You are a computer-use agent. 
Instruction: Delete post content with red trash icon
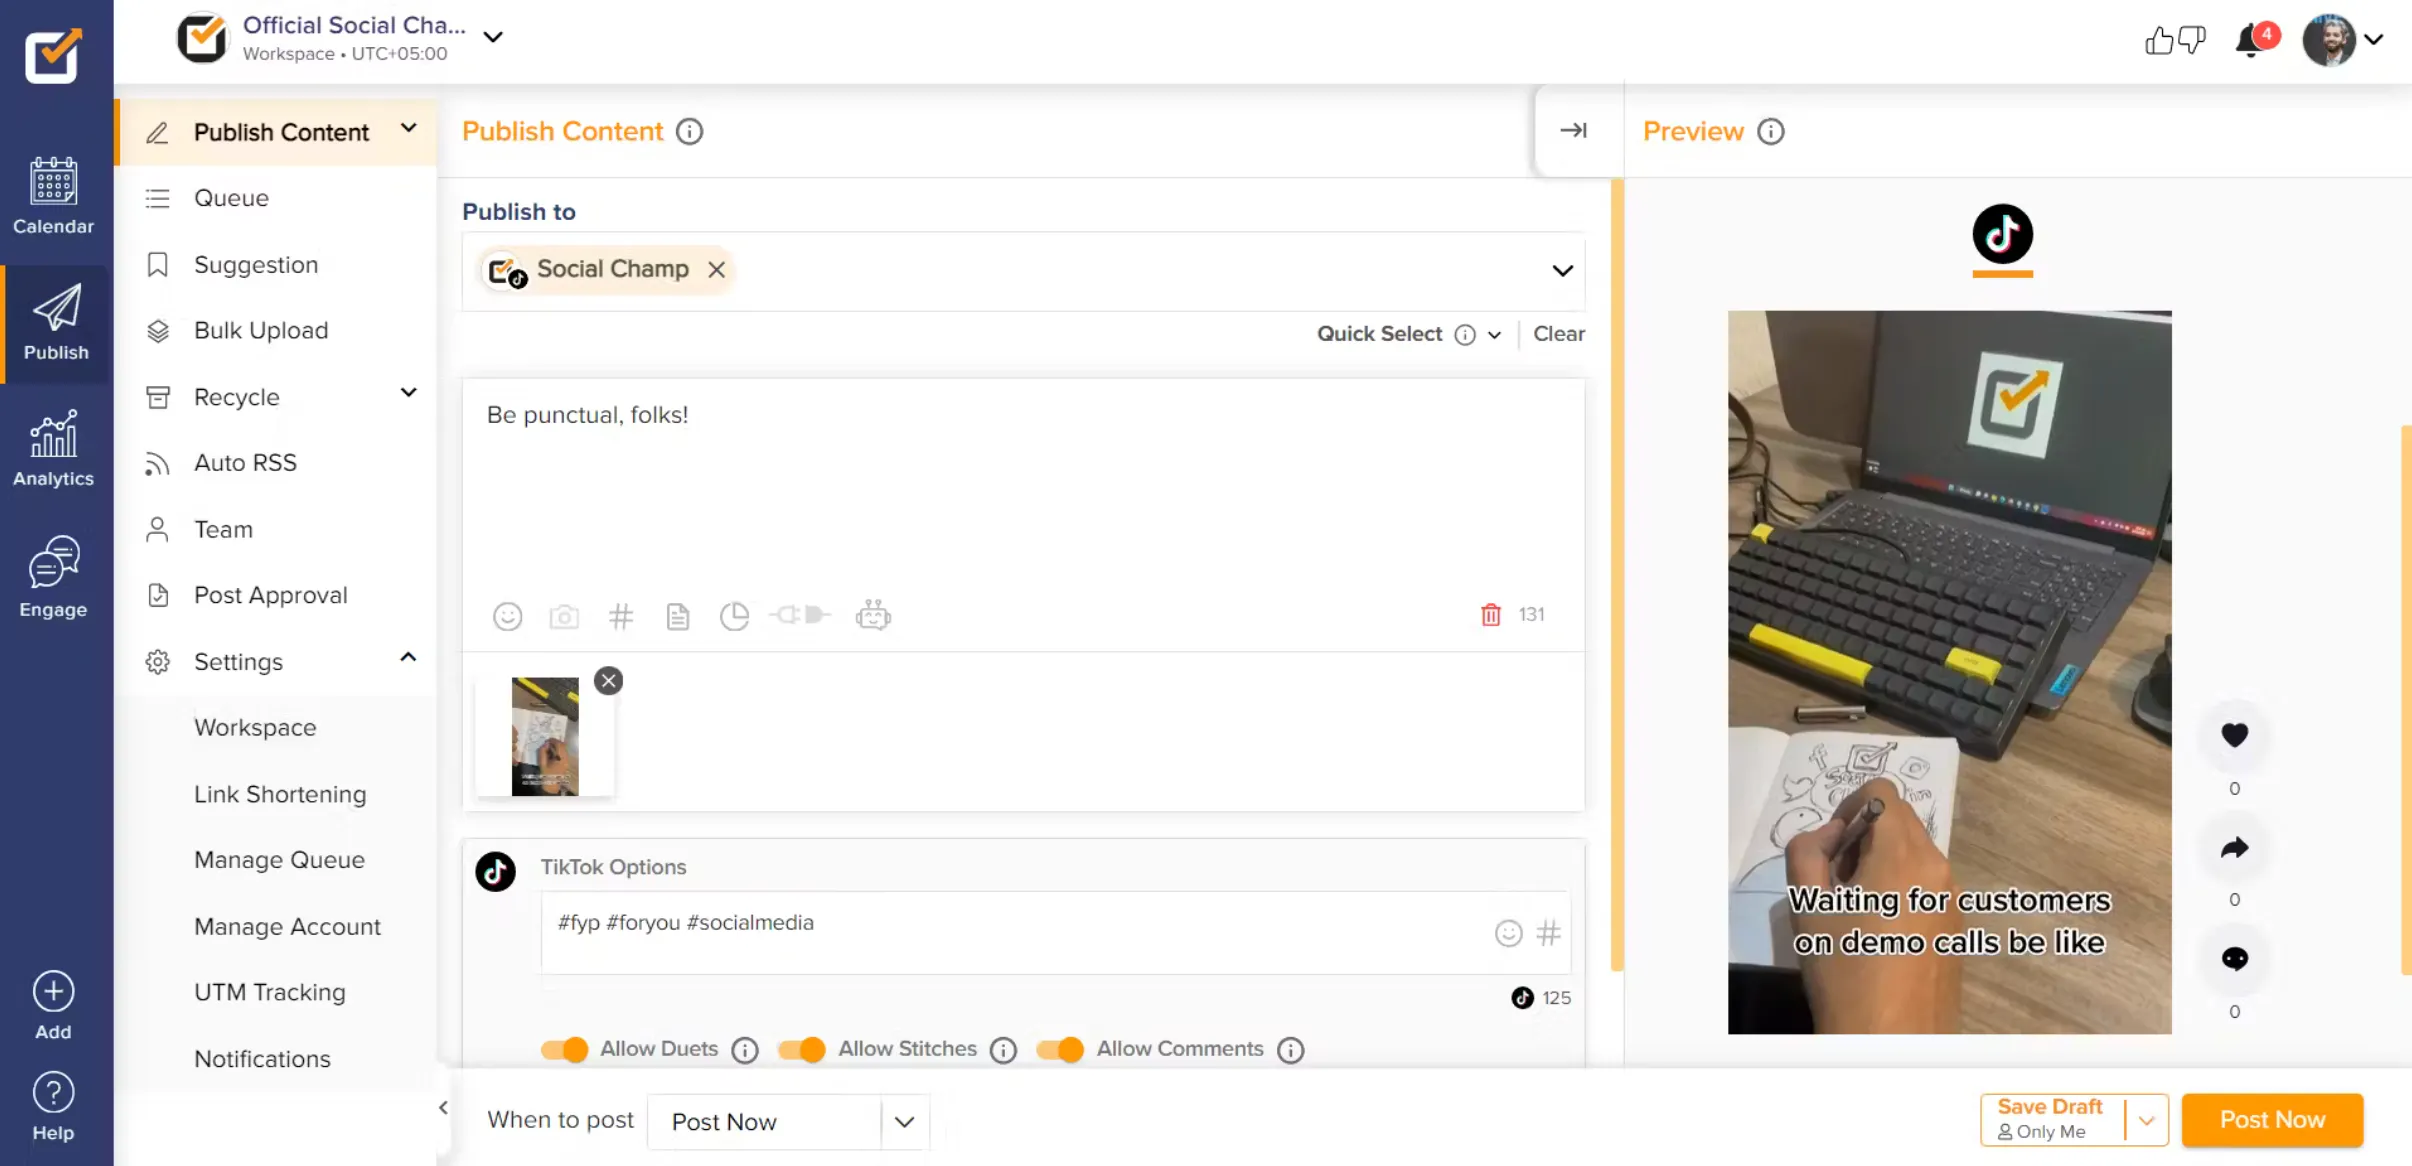1490,615
